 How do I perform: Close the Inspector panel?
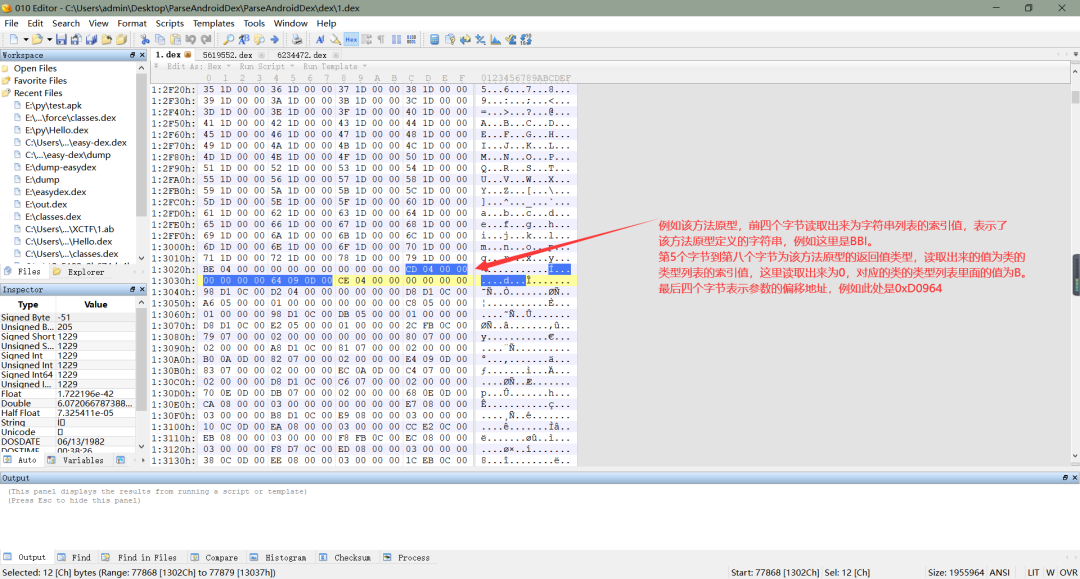(143, 290)
